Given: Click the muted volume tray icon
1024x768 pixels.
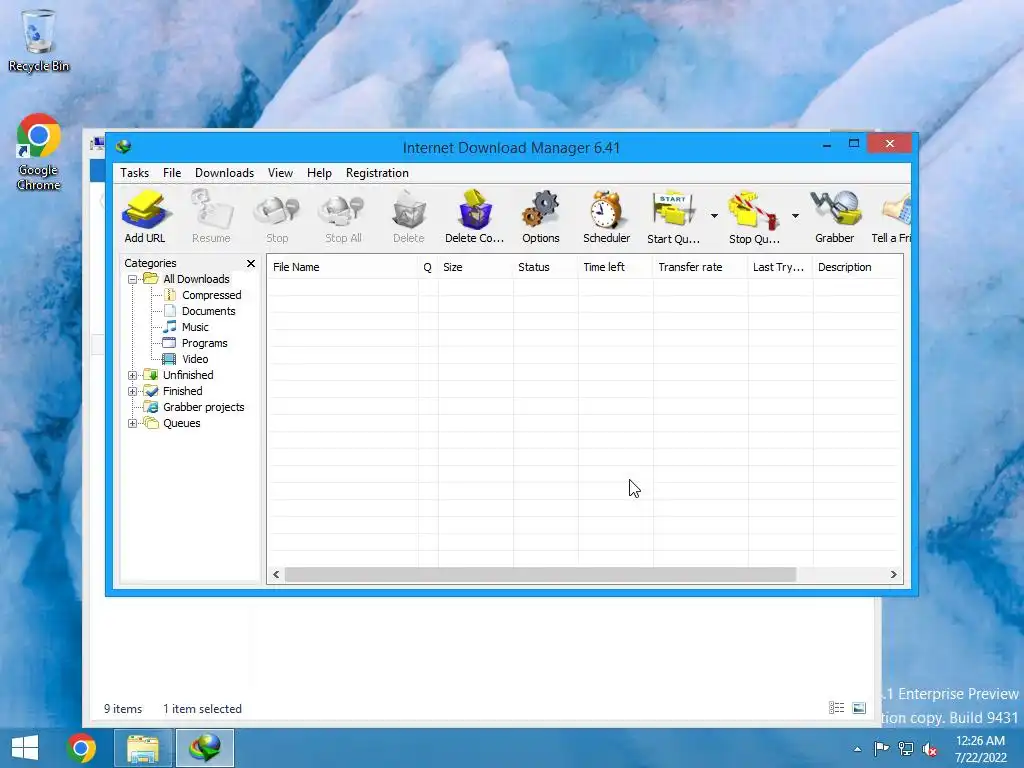Looking at the screenshot, I should point(930,749).
